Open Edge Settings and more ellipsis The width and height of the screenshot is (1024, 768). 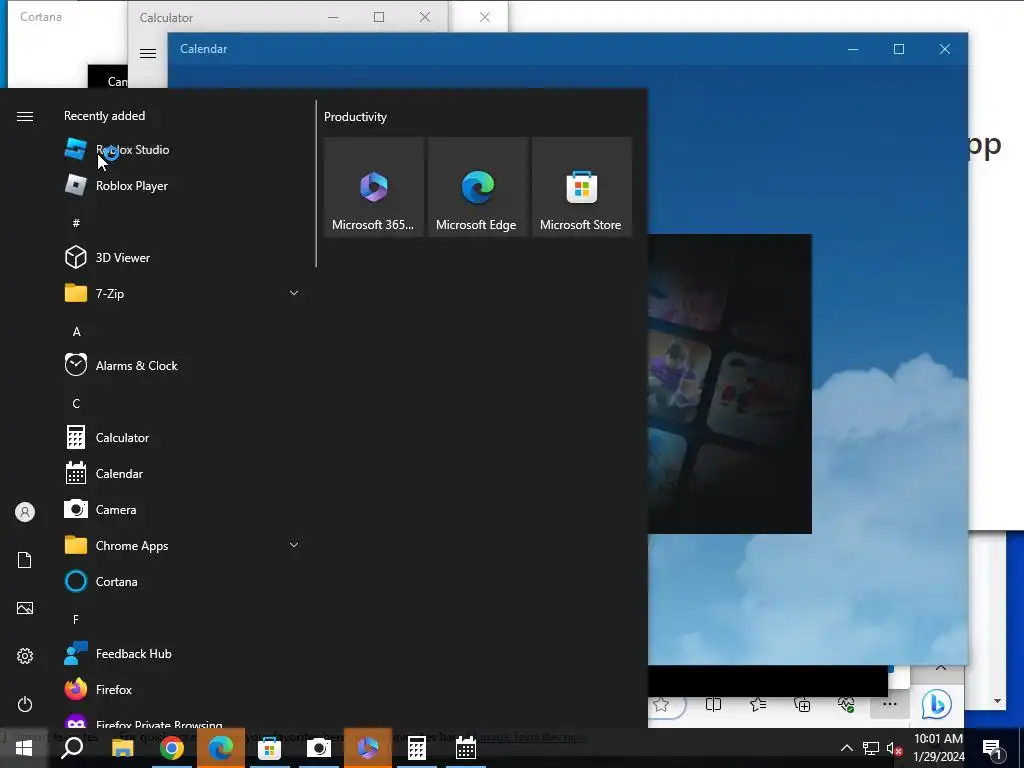tap(889, 704)
